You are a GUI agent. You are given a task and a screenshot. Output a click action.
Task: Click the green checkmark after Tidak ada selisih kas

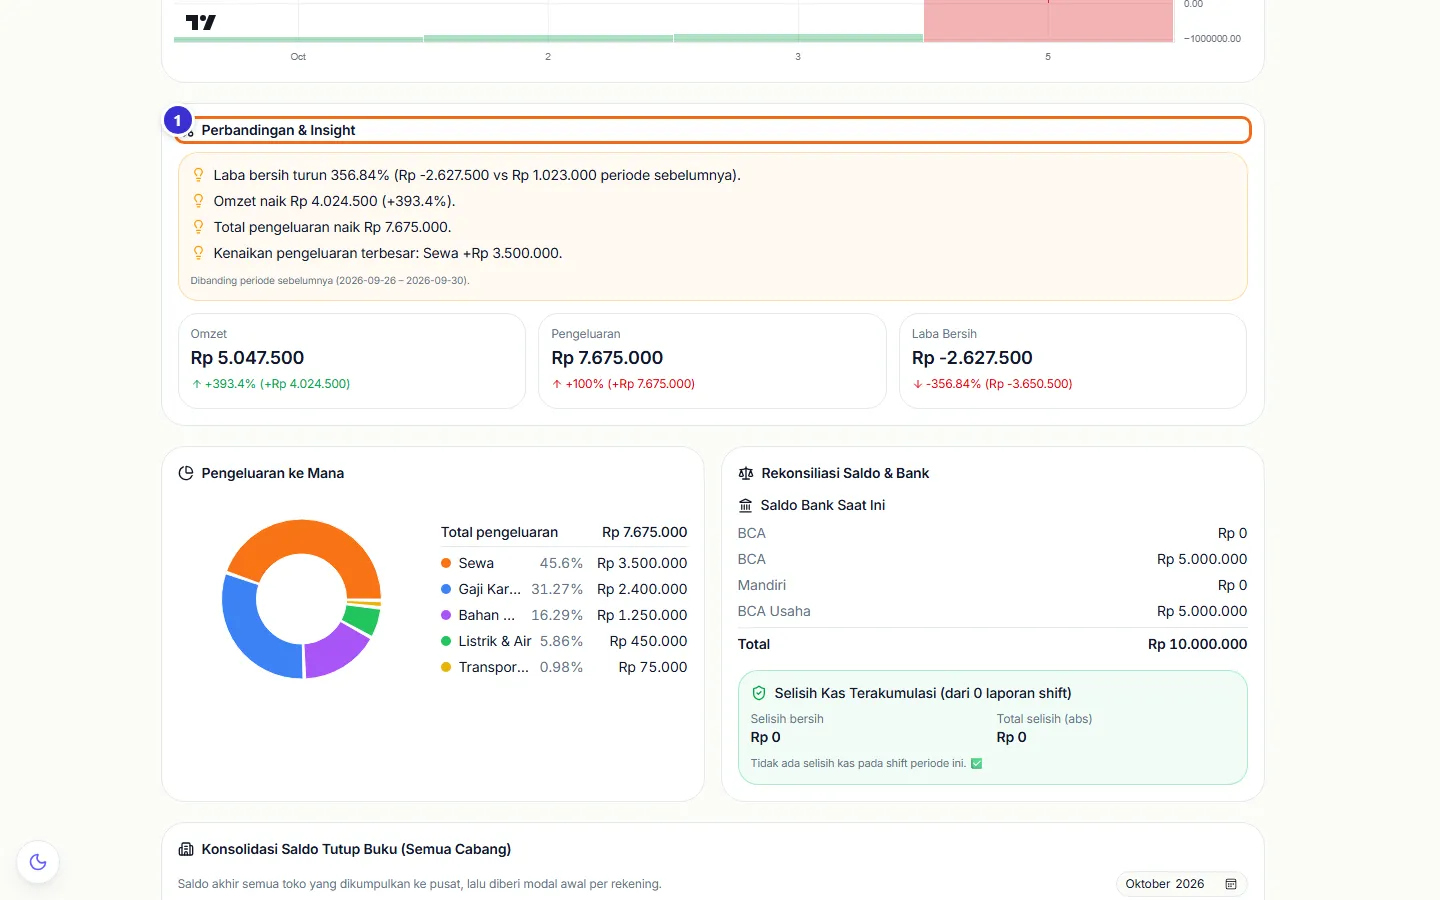(x=977, y=763)
